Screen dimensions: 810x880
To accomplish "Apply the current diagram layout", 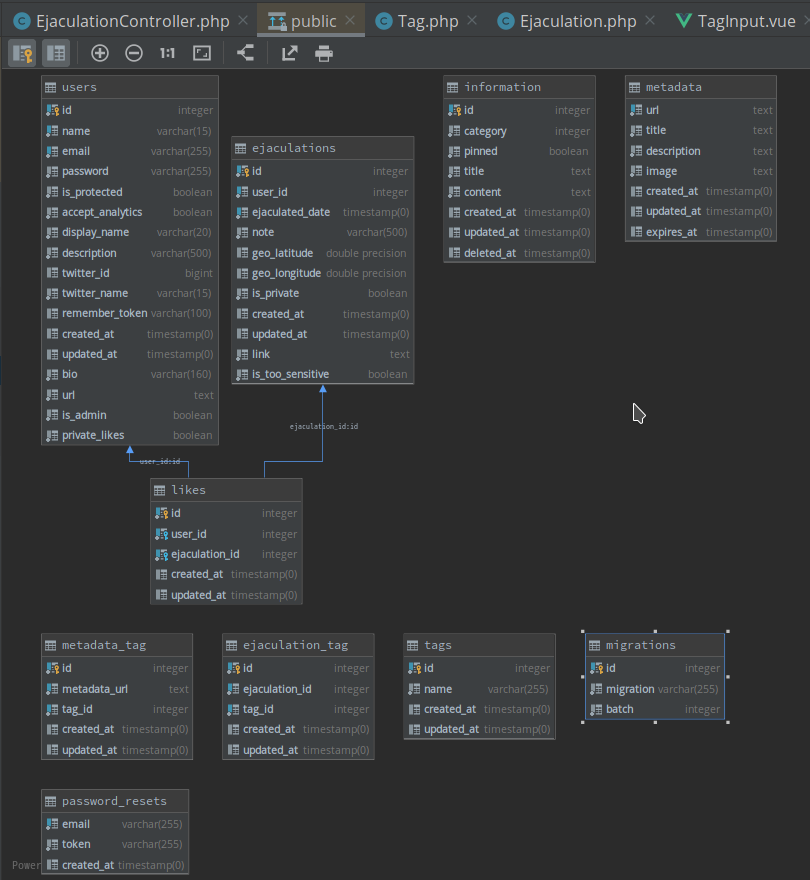I will click(x=245, y=54).
